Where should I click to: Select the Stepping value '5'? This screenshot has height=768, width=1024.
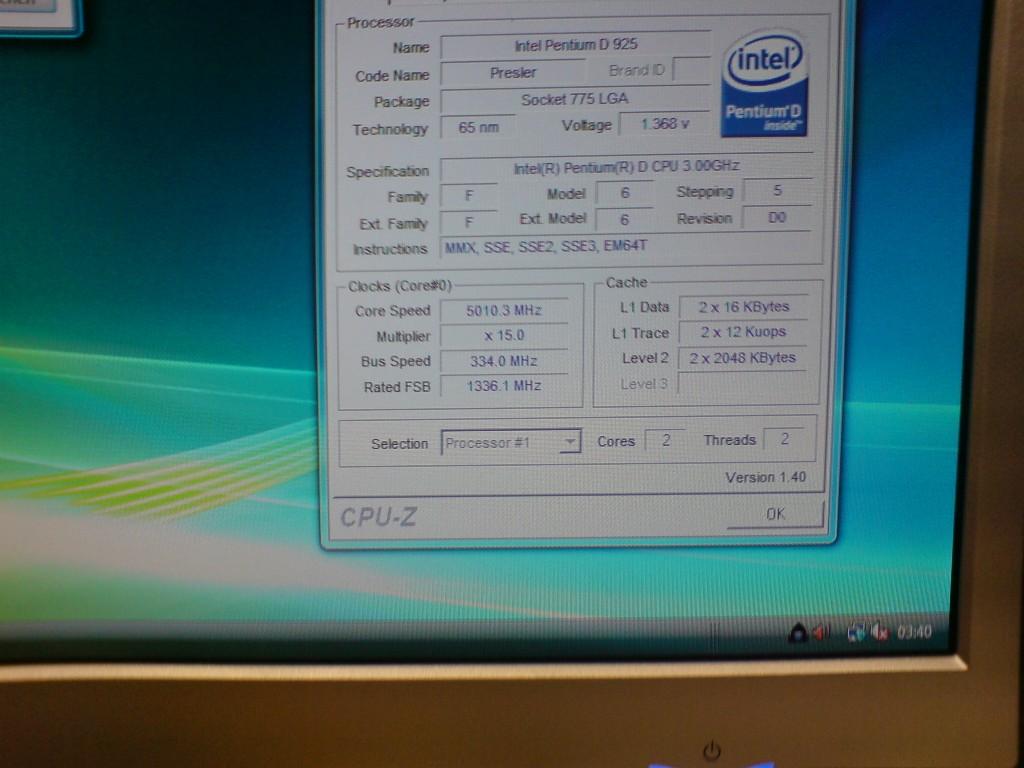tap(777, 191)
